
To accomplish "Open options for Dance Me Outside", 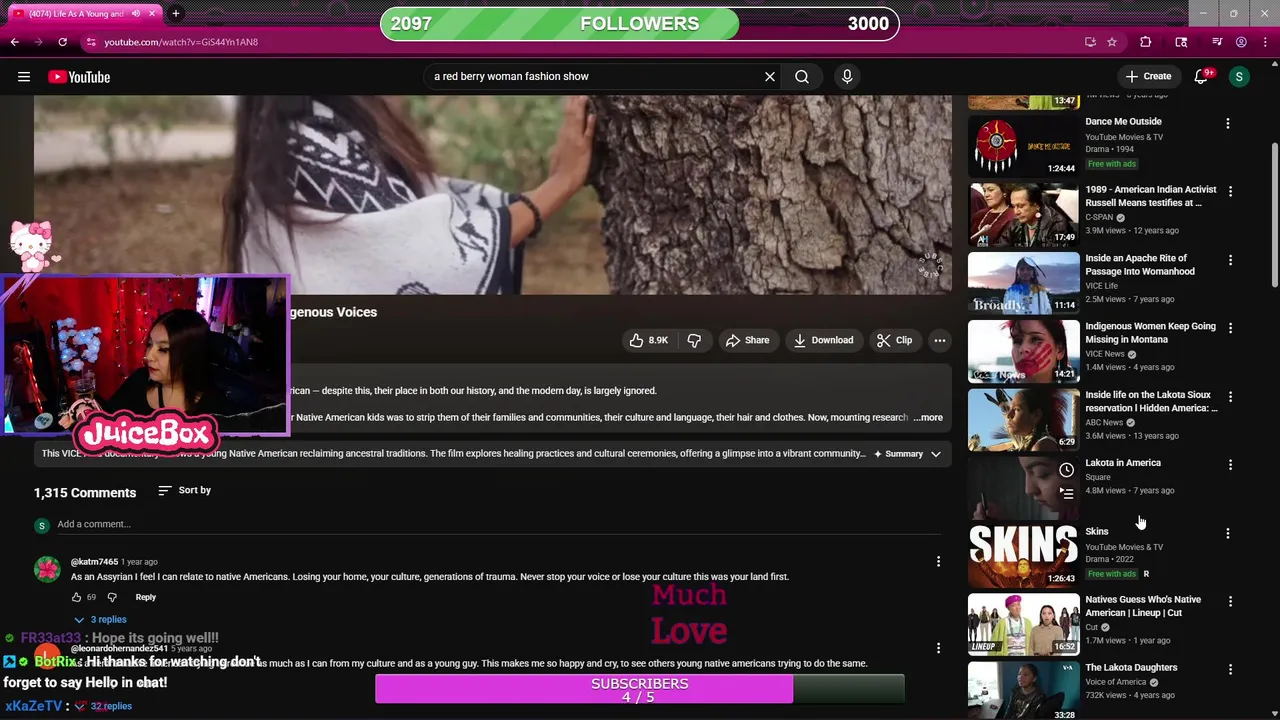I will (x=1228, y=123).
